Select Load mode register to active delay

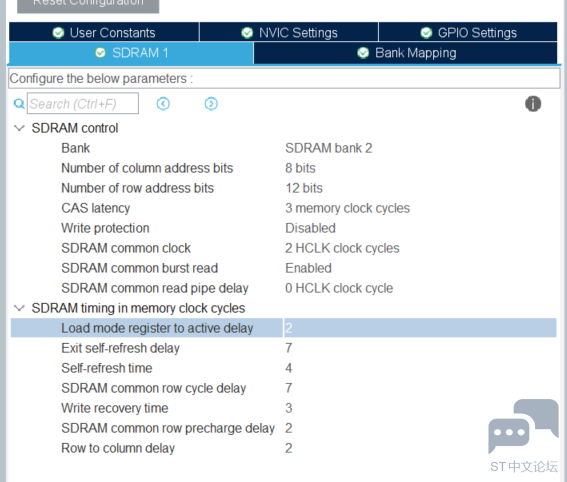[x=157, y=328]
